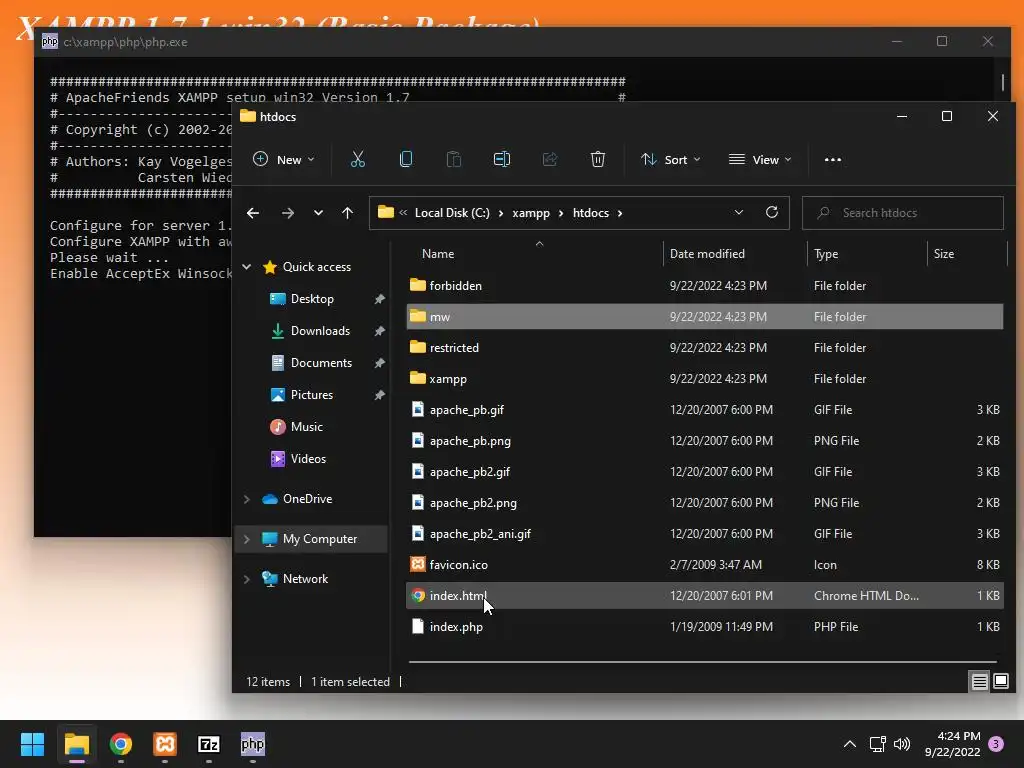
Task: Open the recent locations dropdown arrow
Action: click(318, 213)
